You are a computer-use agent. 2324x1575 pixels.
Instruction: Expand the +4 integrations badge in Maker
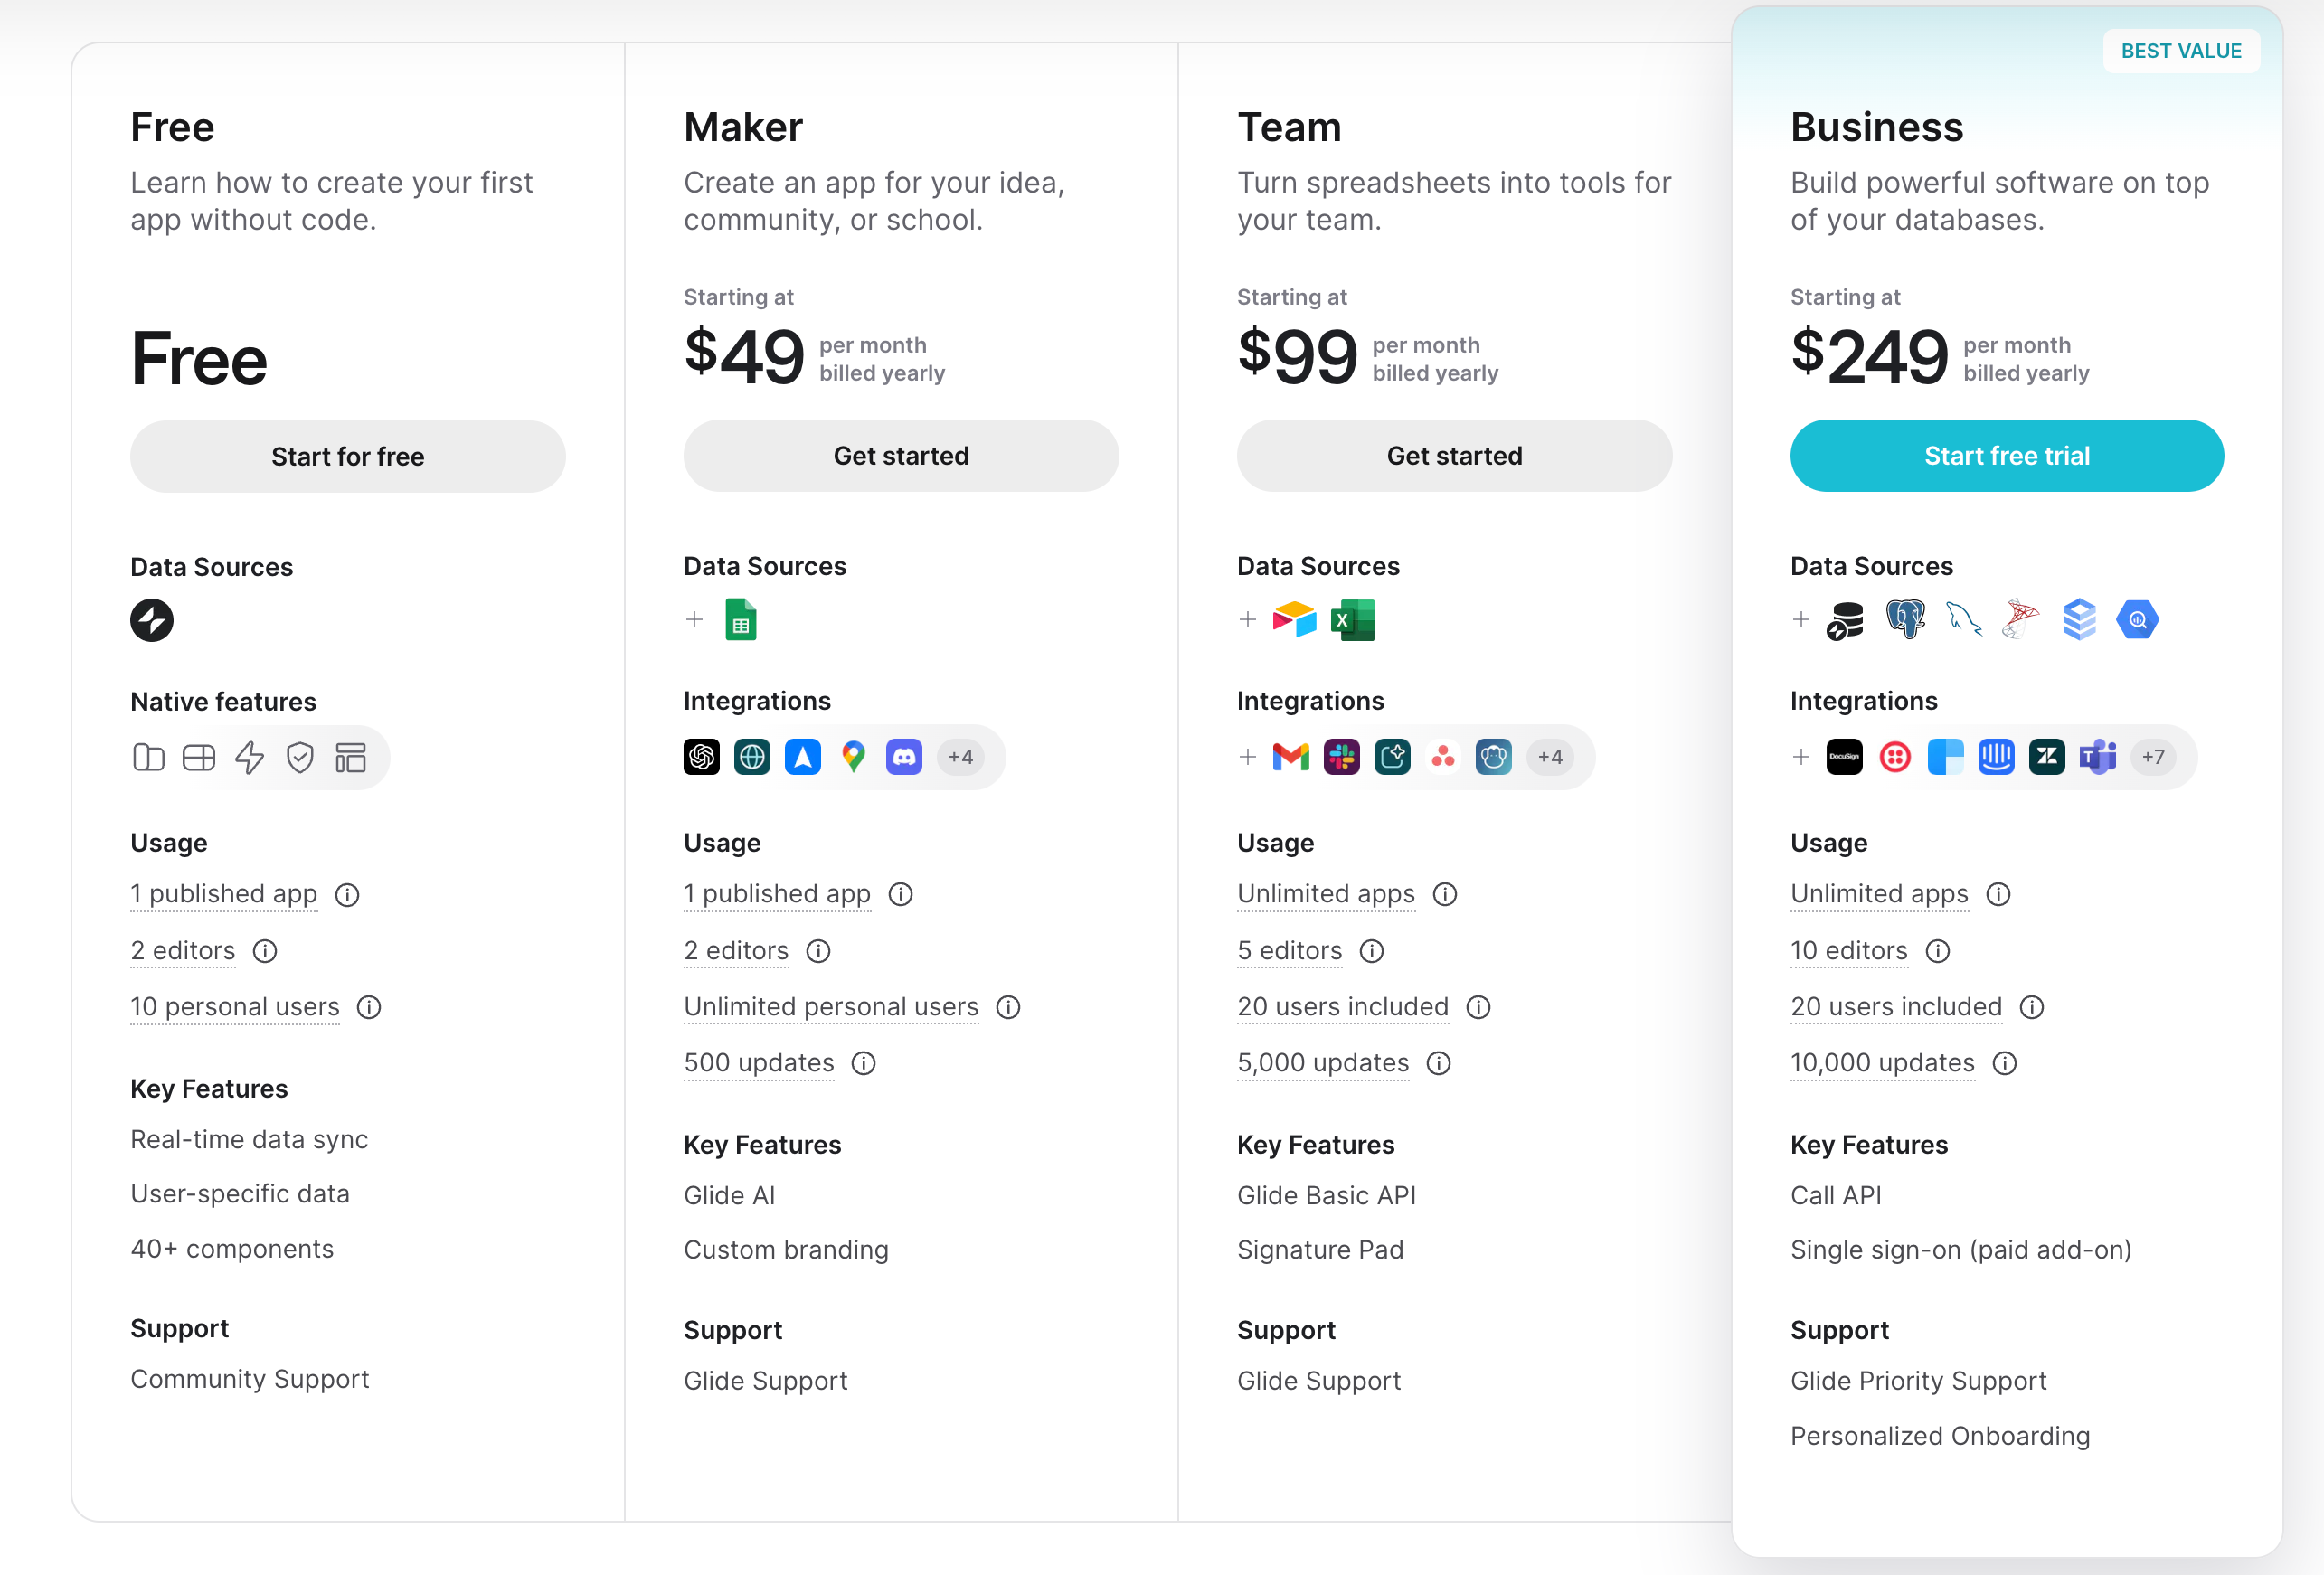pyautogui.click(x=960, y=757)
